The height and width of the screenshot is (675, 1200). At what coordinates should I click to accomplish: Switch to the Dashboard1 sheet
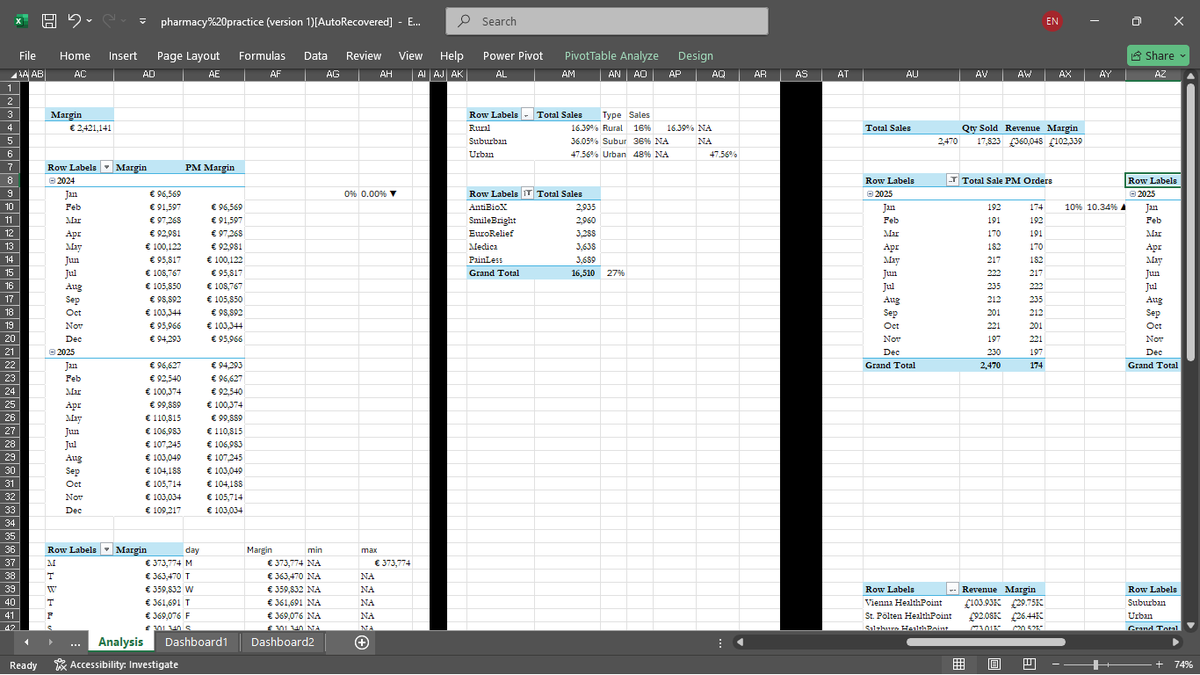[196, 642]
